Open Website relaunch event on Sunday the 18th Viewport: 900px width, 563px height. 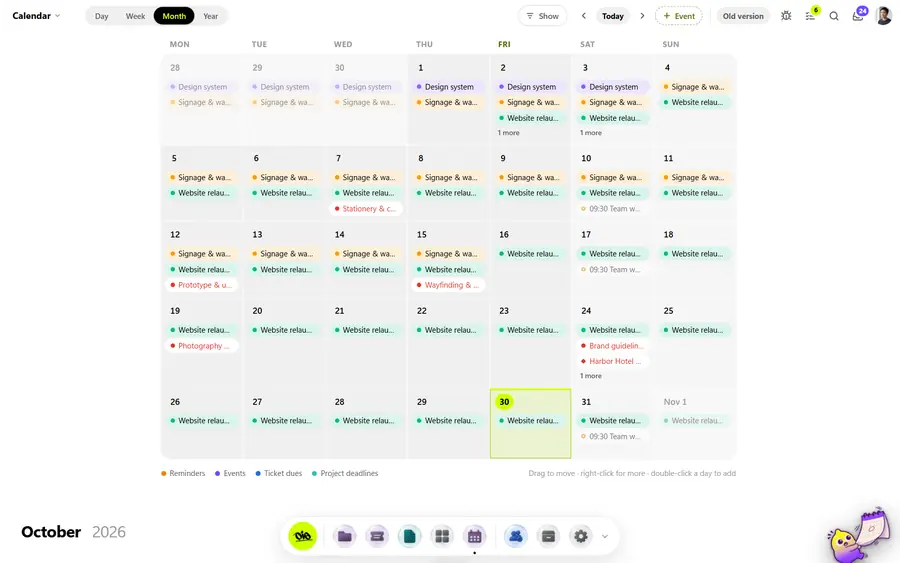pyautogui.click(x=695, y=254)
